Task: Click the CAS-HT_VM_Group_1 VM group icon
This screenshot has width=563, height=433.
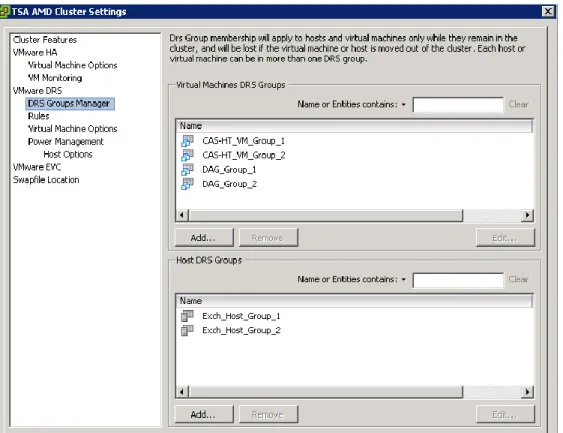Action: (x=187, y=141)
